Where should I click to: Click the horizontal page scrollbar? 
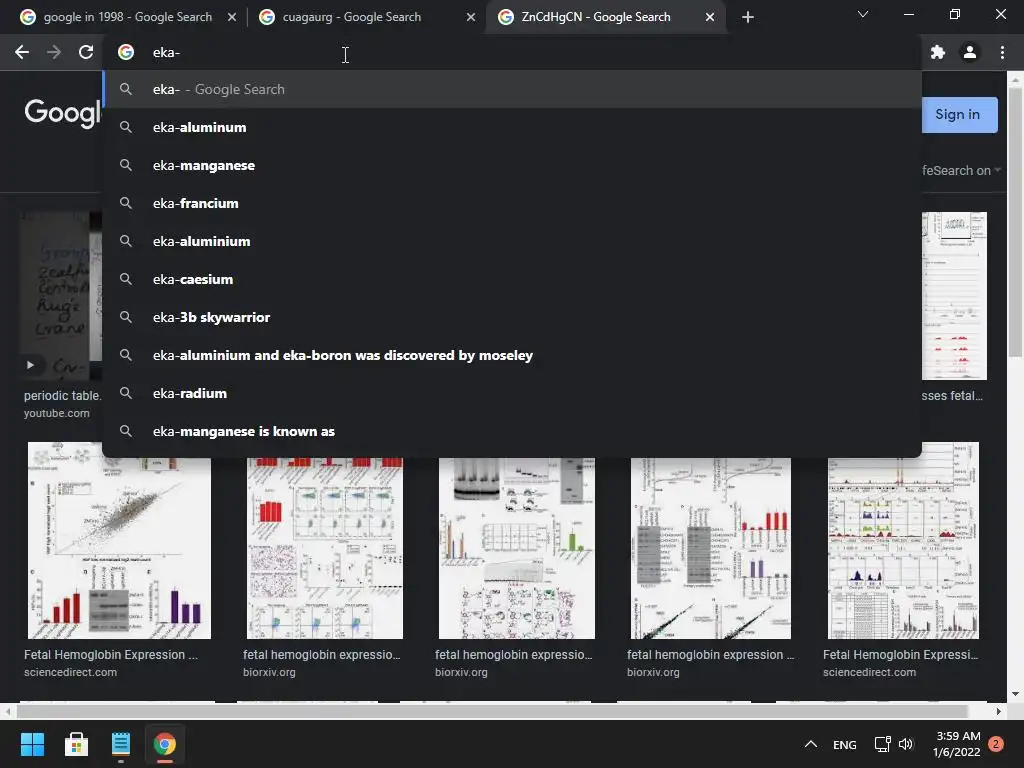(x=493, y=711)
